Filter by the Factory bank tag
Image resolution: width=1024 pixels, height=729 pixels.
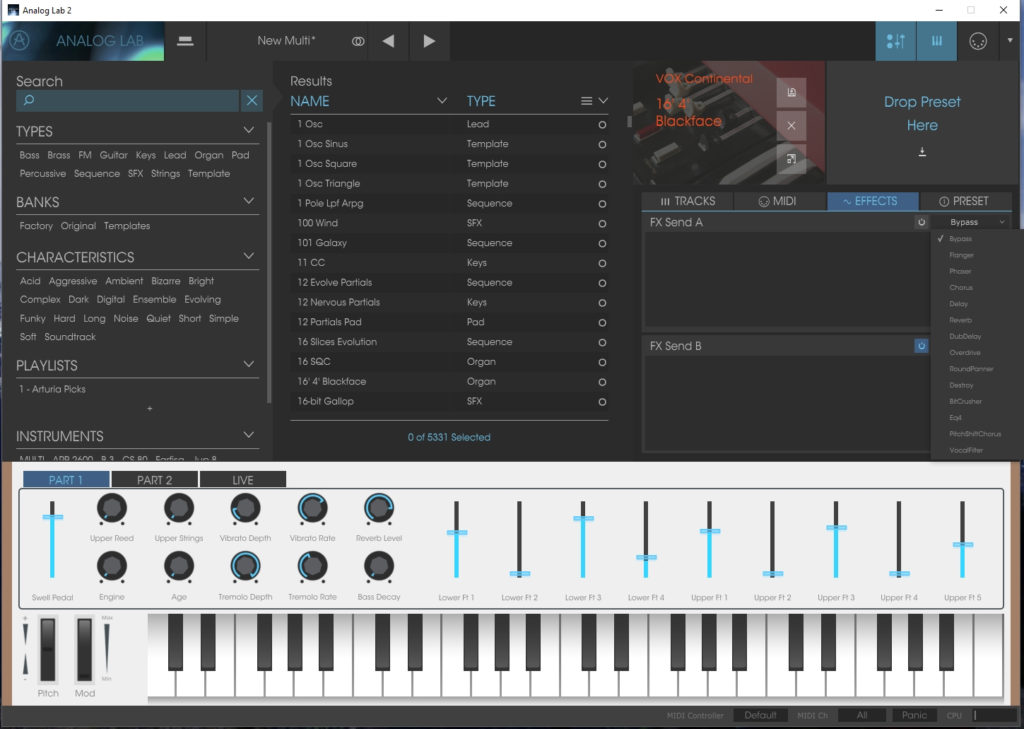click(36, 226)
